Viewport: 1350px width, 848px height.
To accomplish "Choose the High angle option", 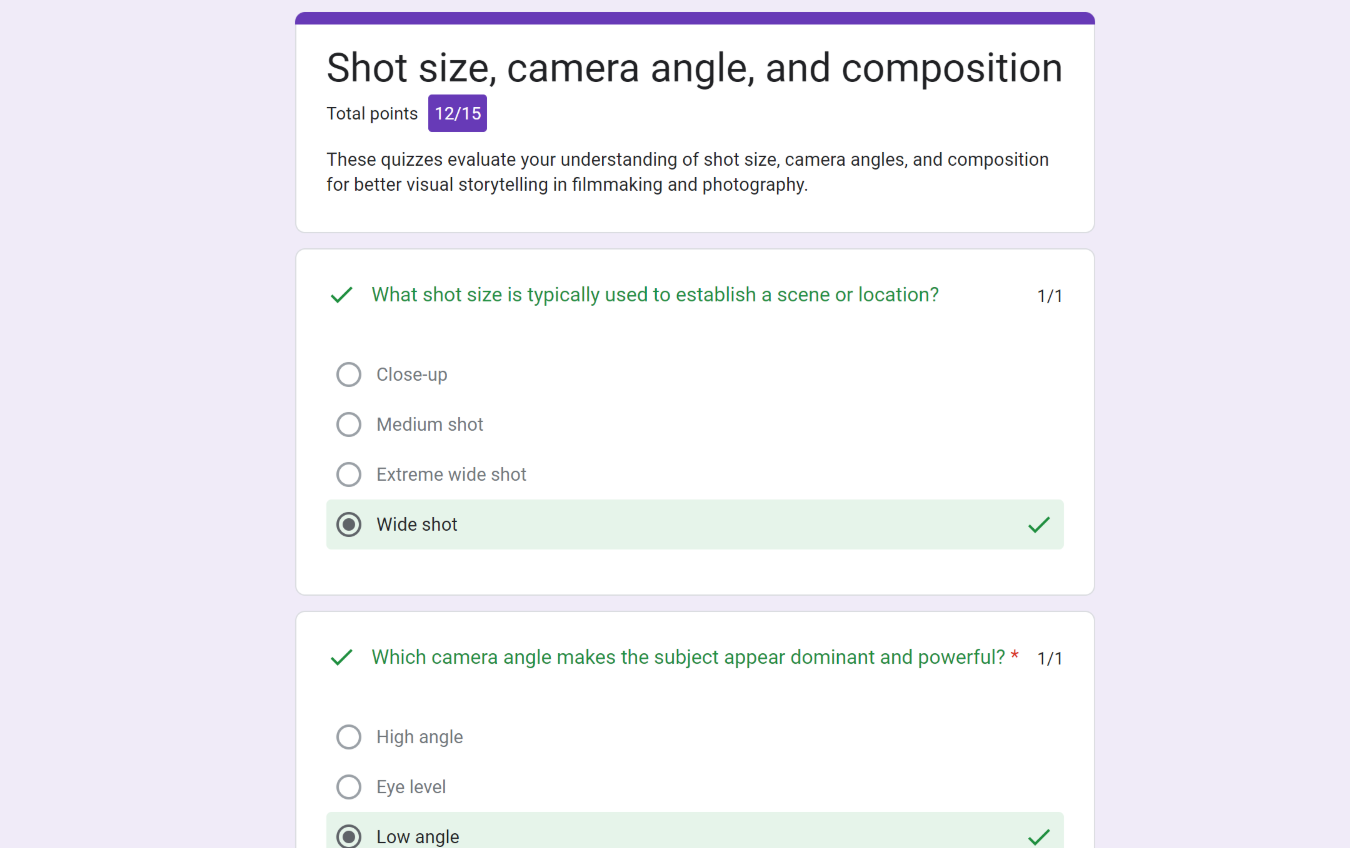I will point(349,737).
